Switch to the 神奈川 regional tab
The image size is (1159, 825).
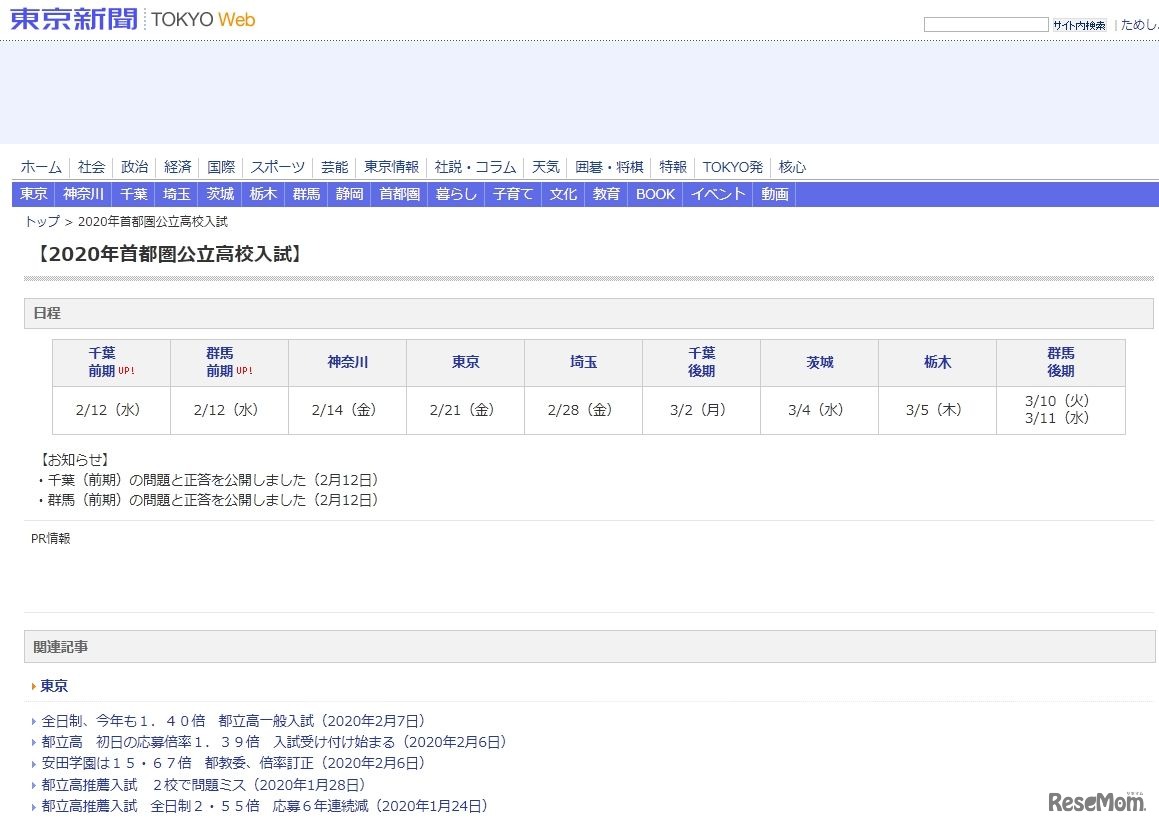(x=83, y=194)
